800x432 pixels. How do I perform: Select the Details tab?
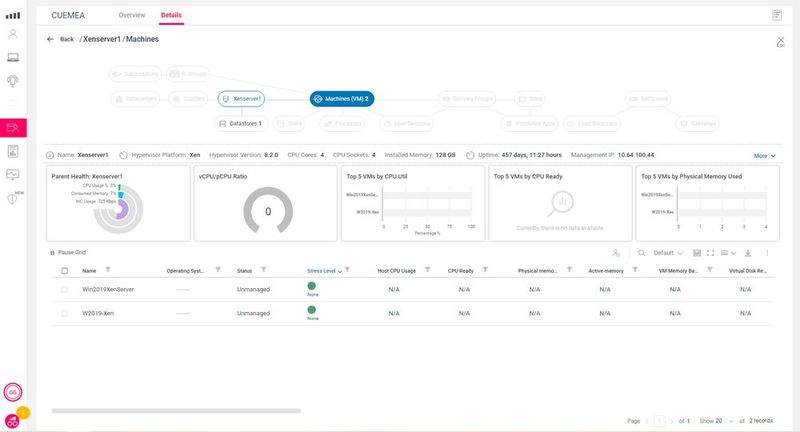tap(171, 15)
